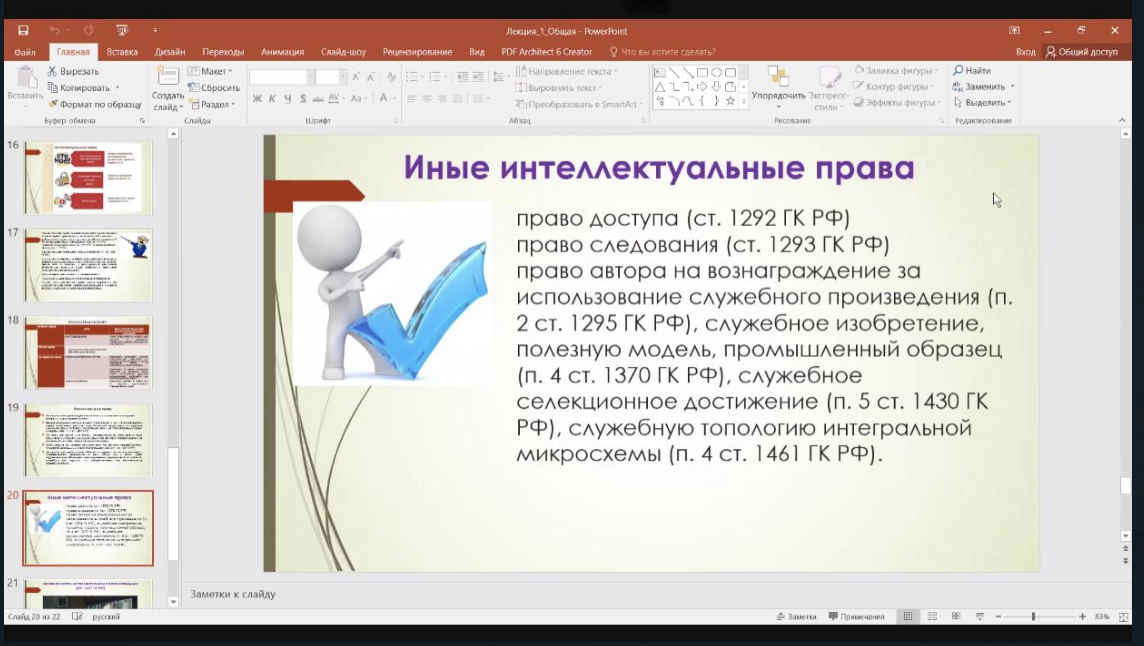Screen dimensions: 1144x646
Task: Decrease font size with smaller A icon
Action: (x=371, y=77)
